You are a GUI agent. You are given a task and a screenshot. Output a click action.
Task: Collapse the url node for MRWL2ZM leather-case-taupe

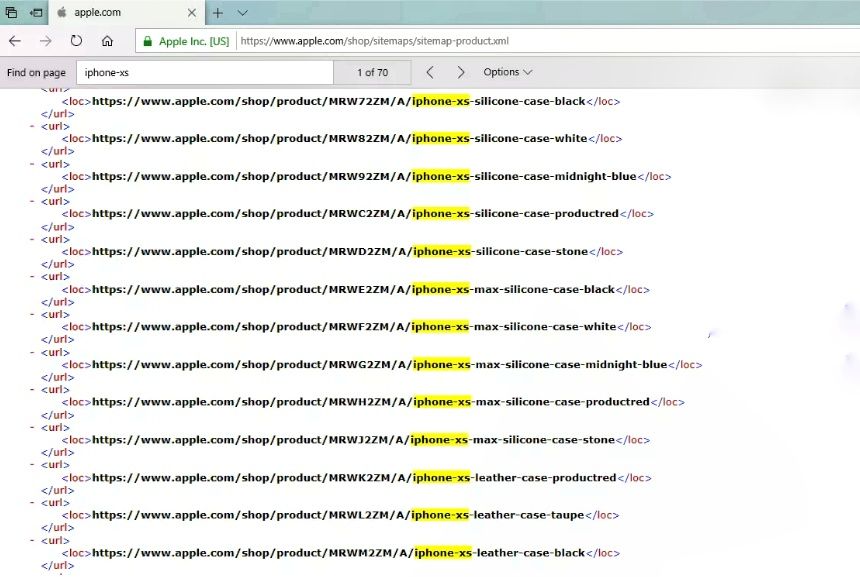coord(32,503)
